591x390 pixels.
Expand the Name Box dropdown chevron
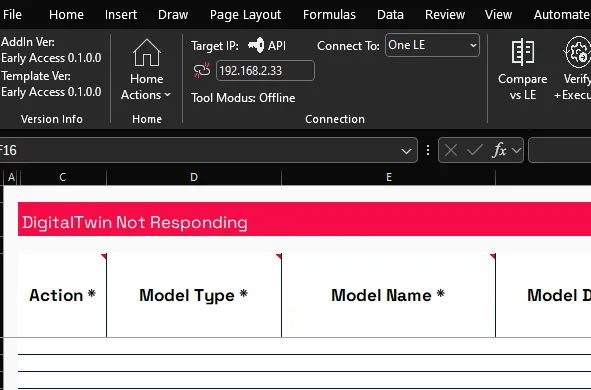(x=406, y=151)
